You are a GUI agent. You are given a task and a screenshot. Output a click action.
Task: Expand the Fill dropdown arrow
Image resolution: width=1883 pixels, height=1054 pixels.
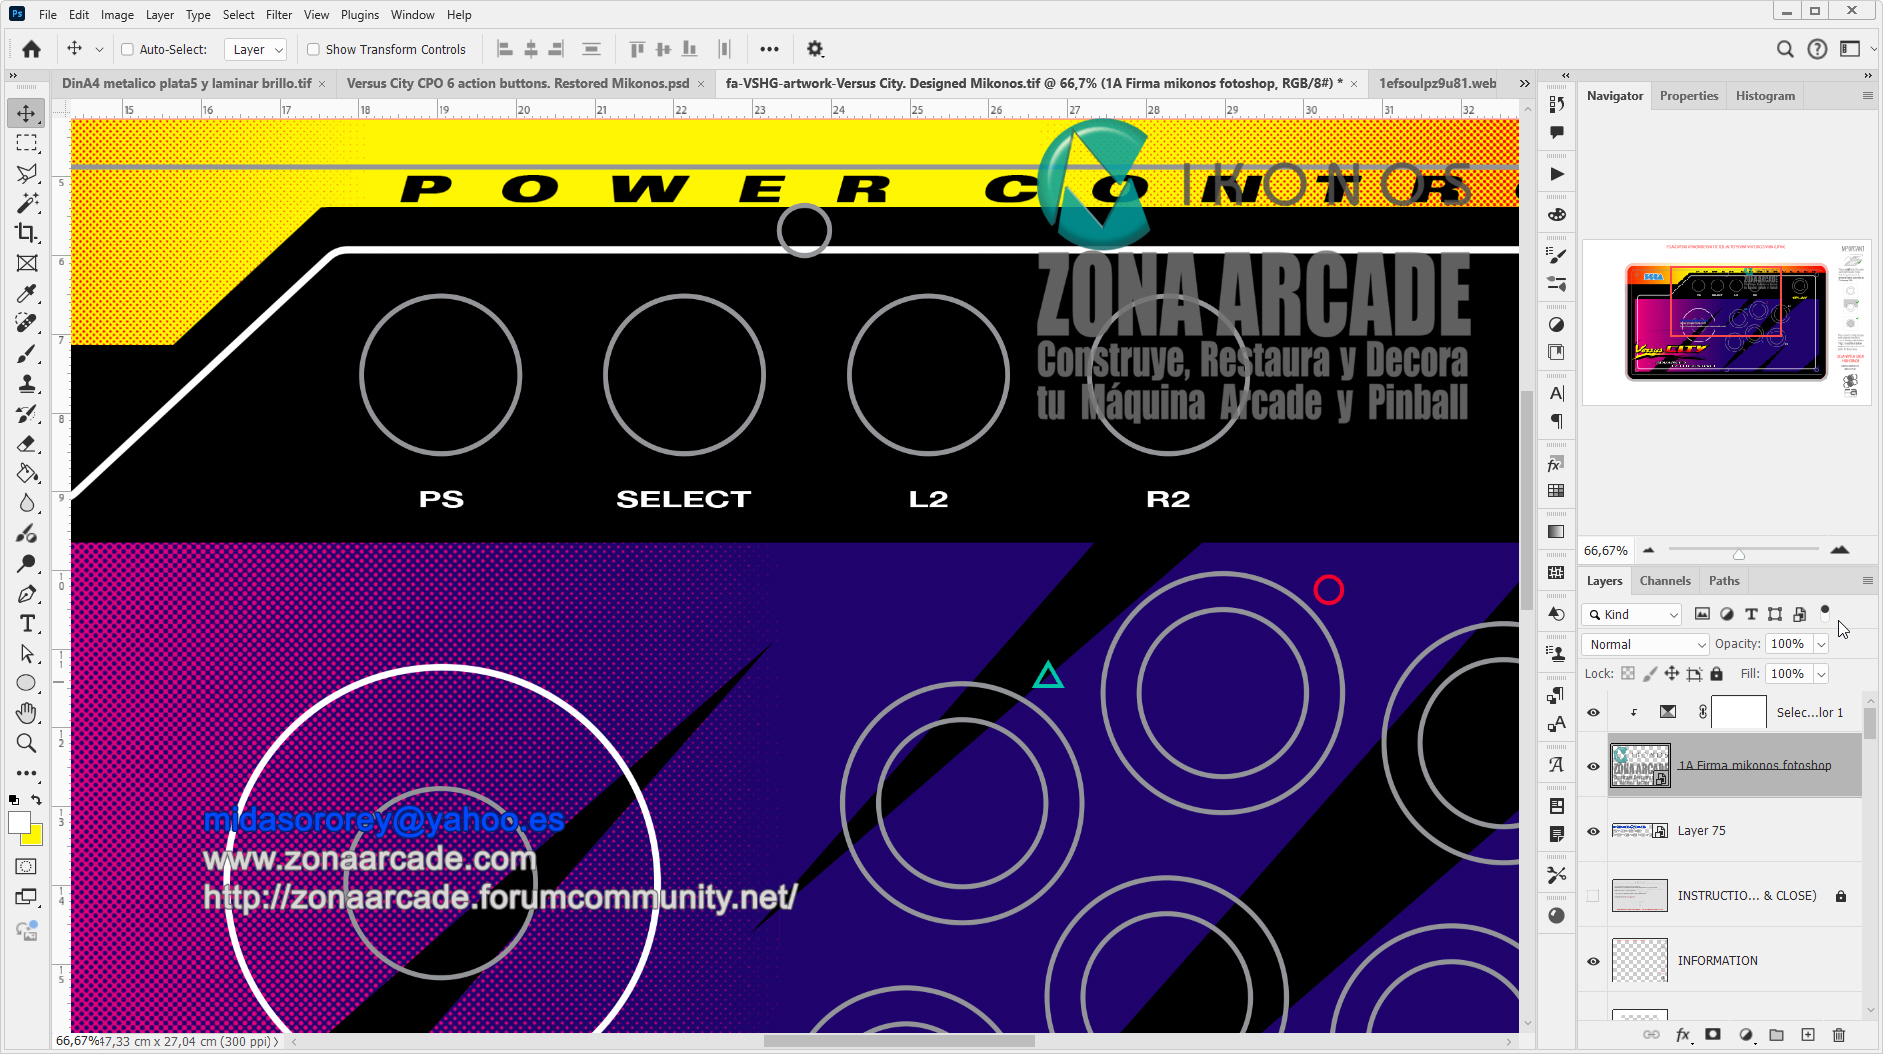coord(1821,675)
